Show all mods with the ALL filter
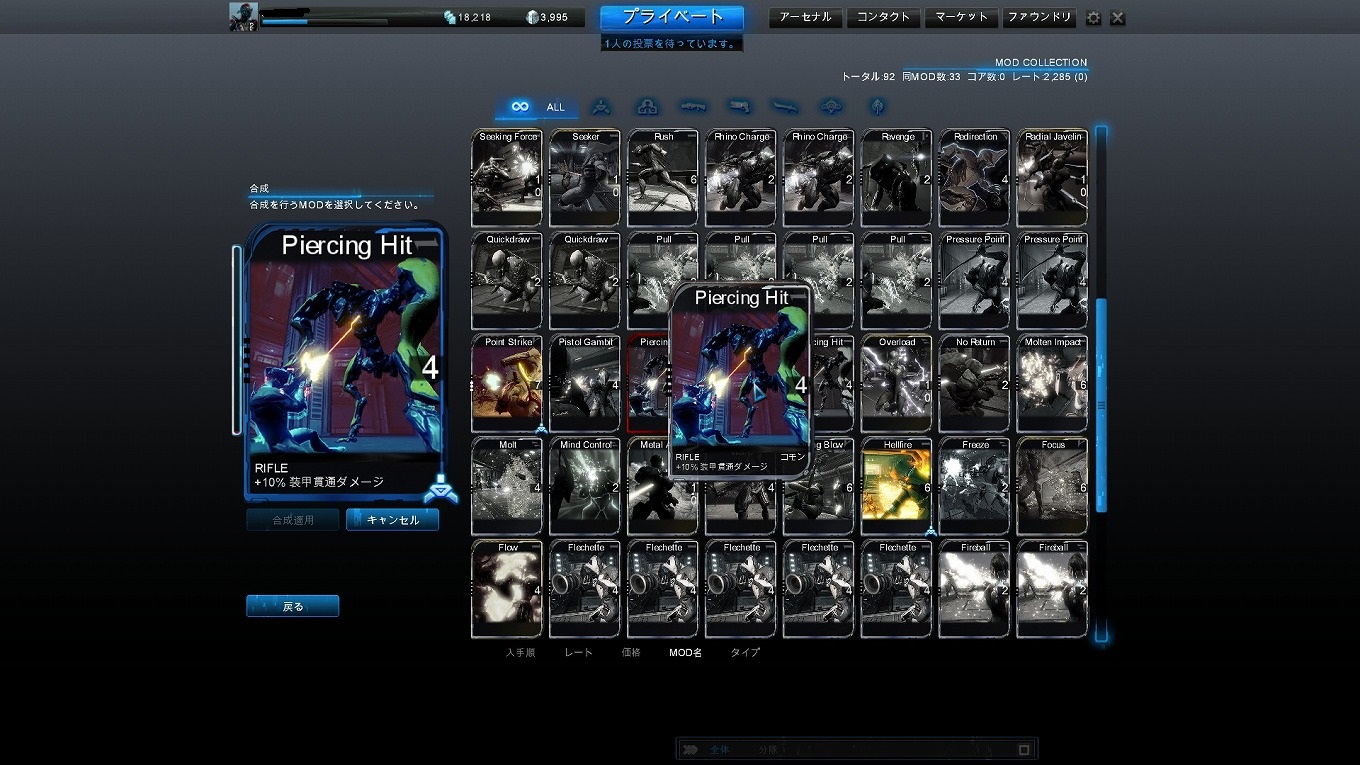 click(x=538, y=107)
